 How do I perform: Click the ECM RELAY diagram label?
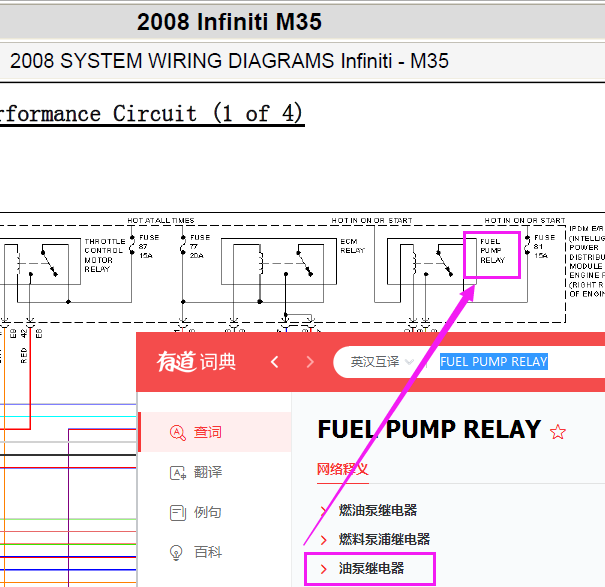[352, 246]
